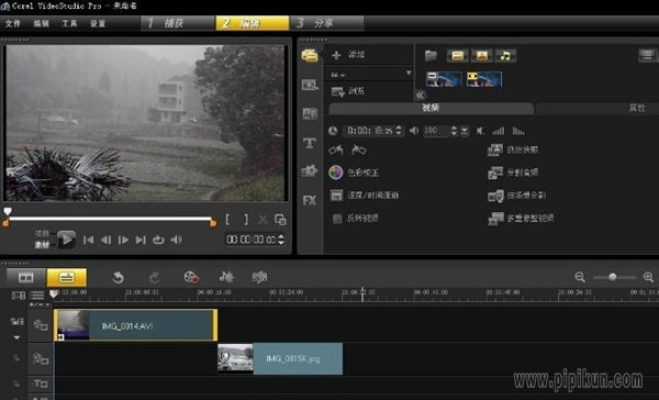Click the timeline zoom slider handle
The height and width of the screenshot is (400, 659).
[x=615, y=277]
